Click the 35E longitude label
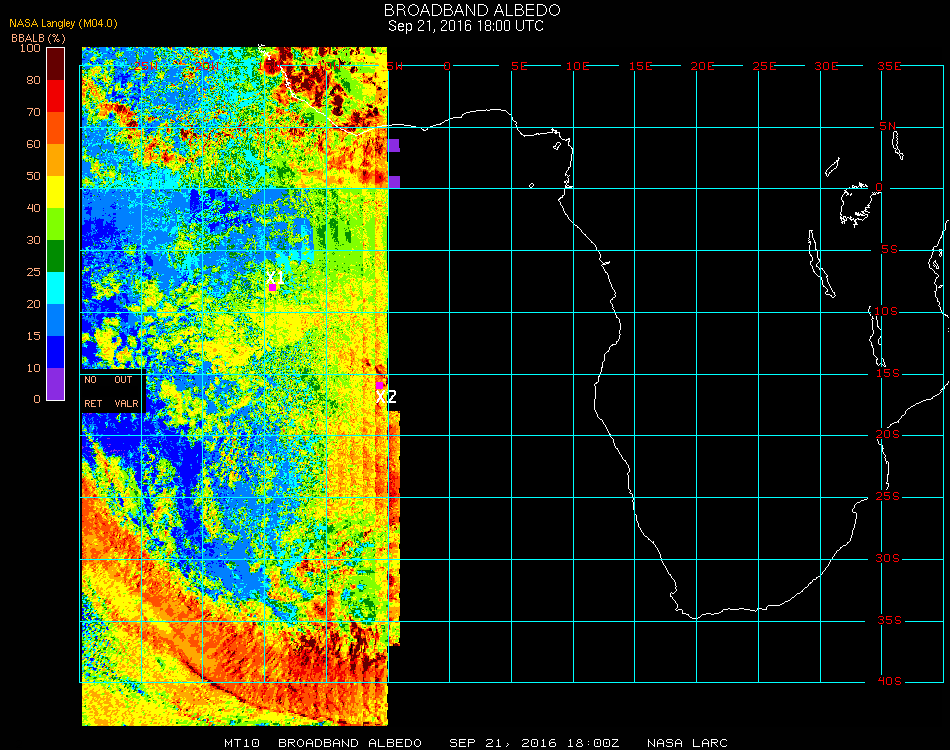The width and height of the screenshot is (950, 750). tap(889, 66)
